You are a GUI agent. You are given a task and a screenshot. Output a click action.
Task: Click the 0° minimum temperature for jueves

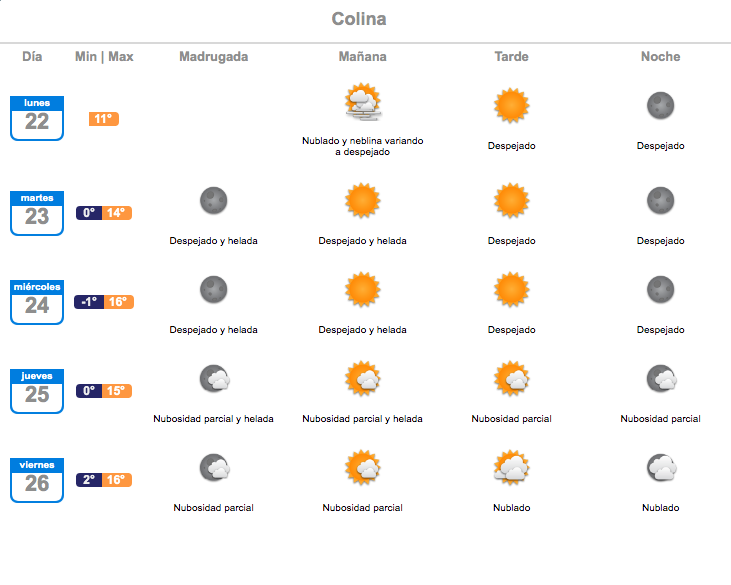(89, 391)
